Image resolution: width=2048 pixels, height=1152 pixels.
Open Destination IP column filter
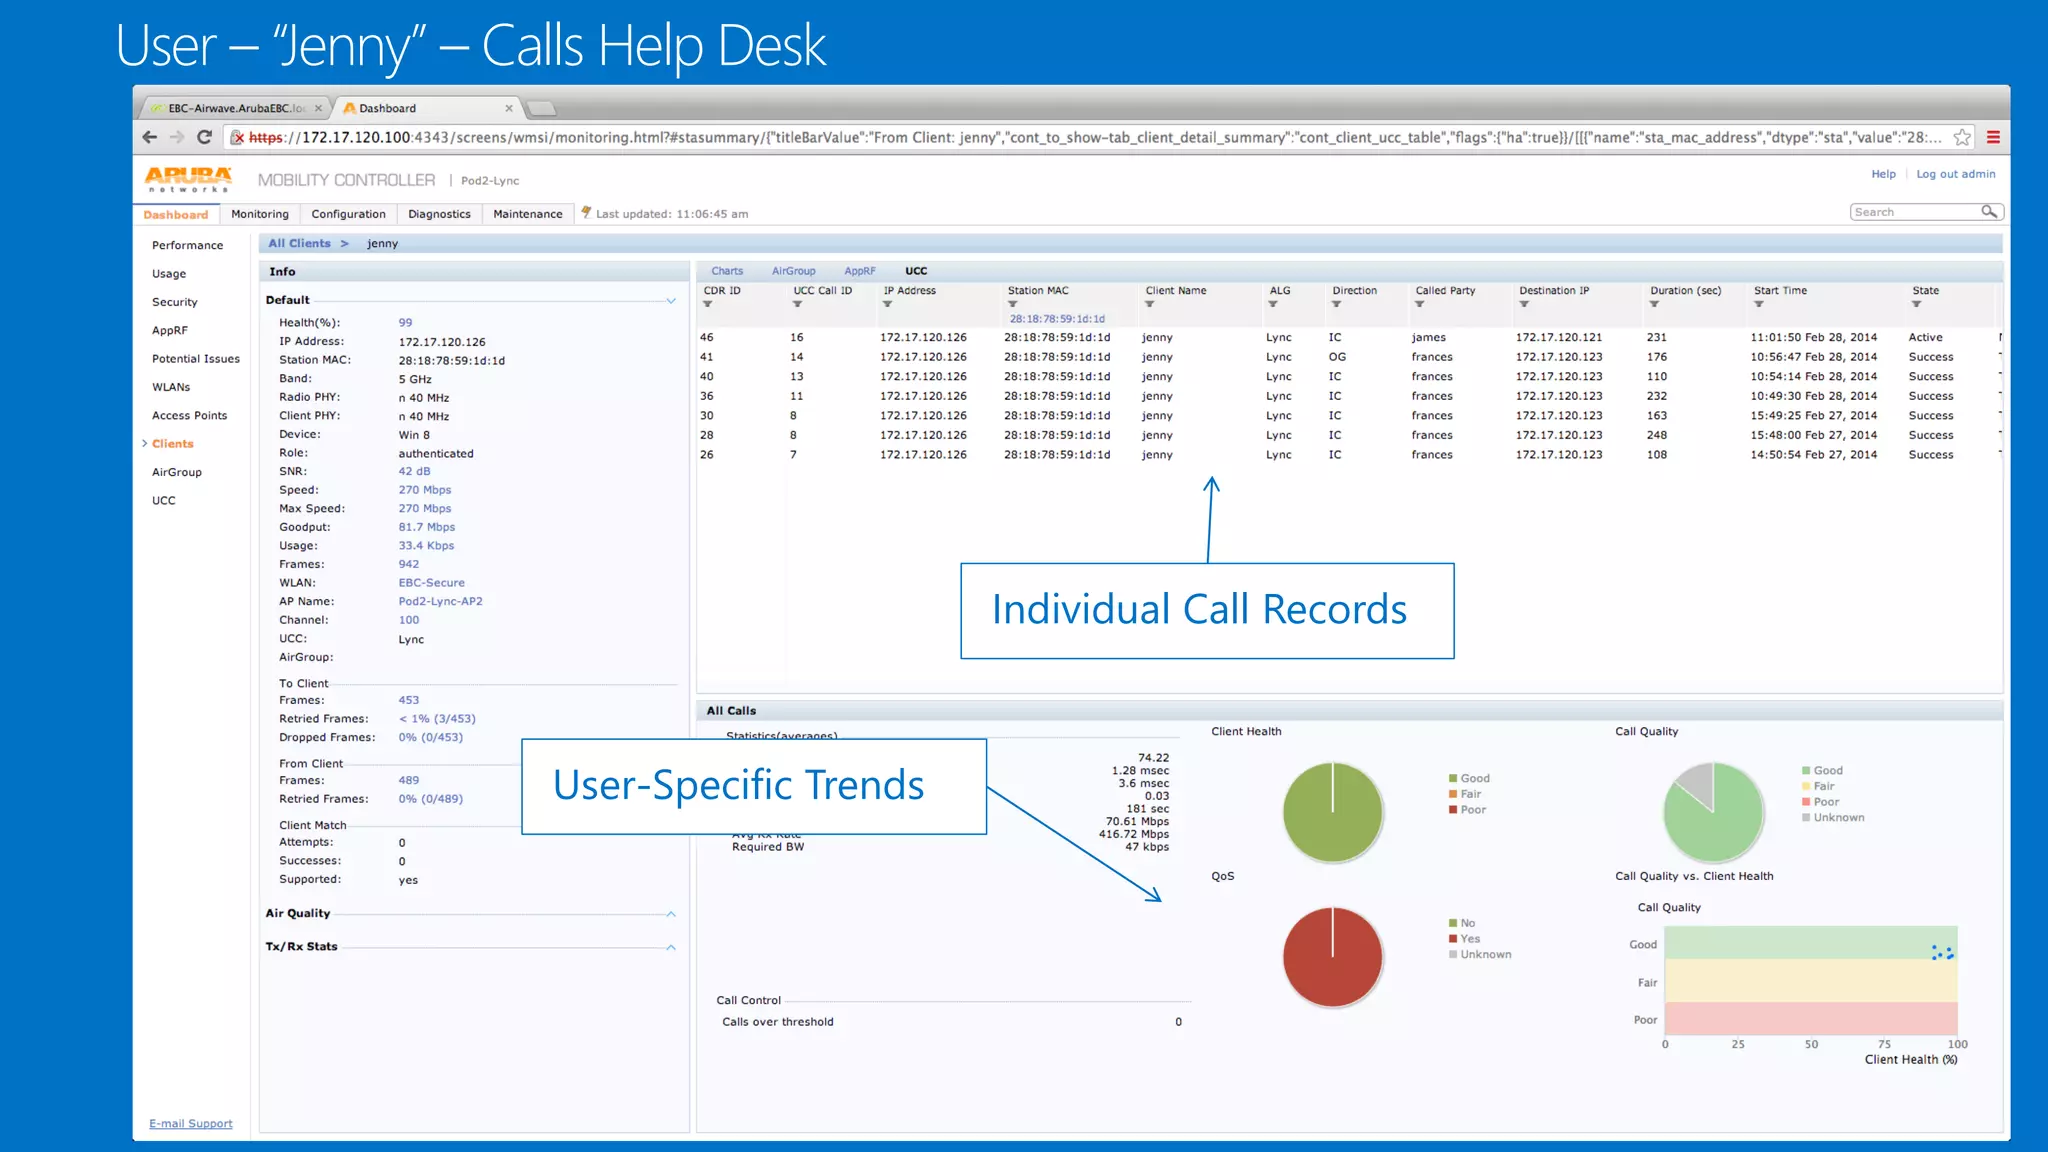coord(1524,304)
